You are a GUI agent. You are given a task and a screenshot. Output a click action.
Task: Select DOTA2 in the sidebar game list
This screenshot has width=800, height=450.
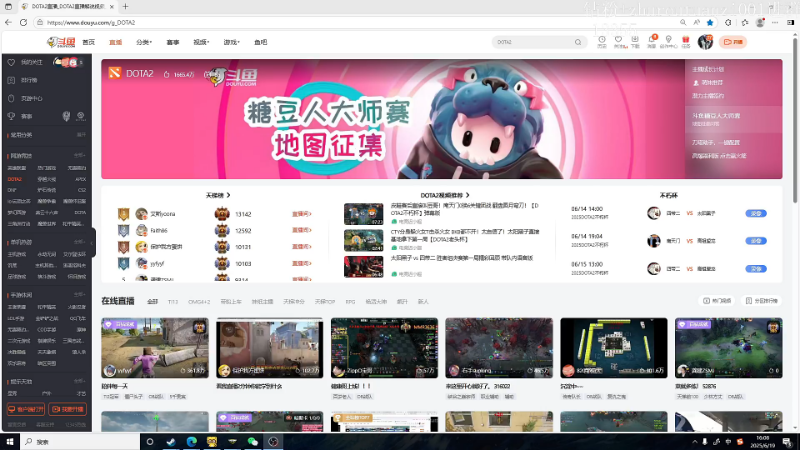point(15,179)
